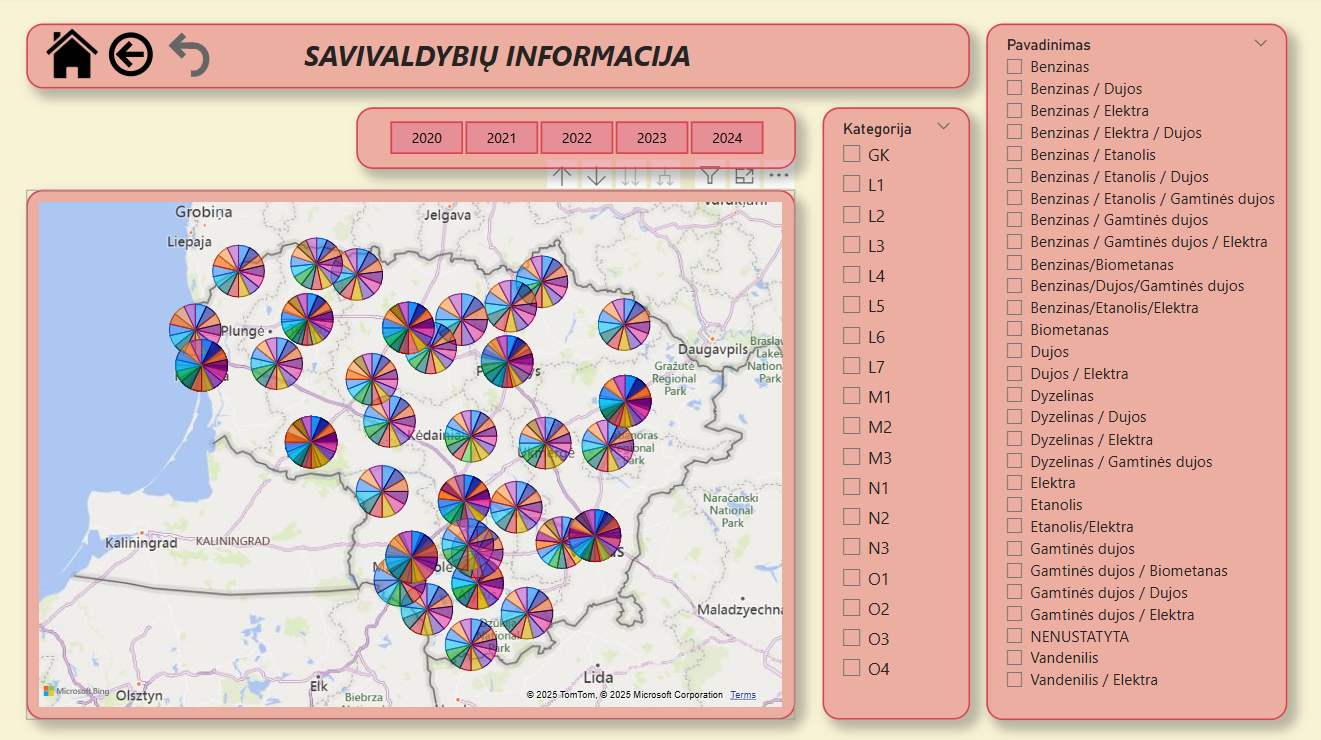The height and width of the screenshot is (740, 1321).
Task: Check the NENUSTATYTA checkbox
Action: pyautogui.click(x=1015, y=636)
